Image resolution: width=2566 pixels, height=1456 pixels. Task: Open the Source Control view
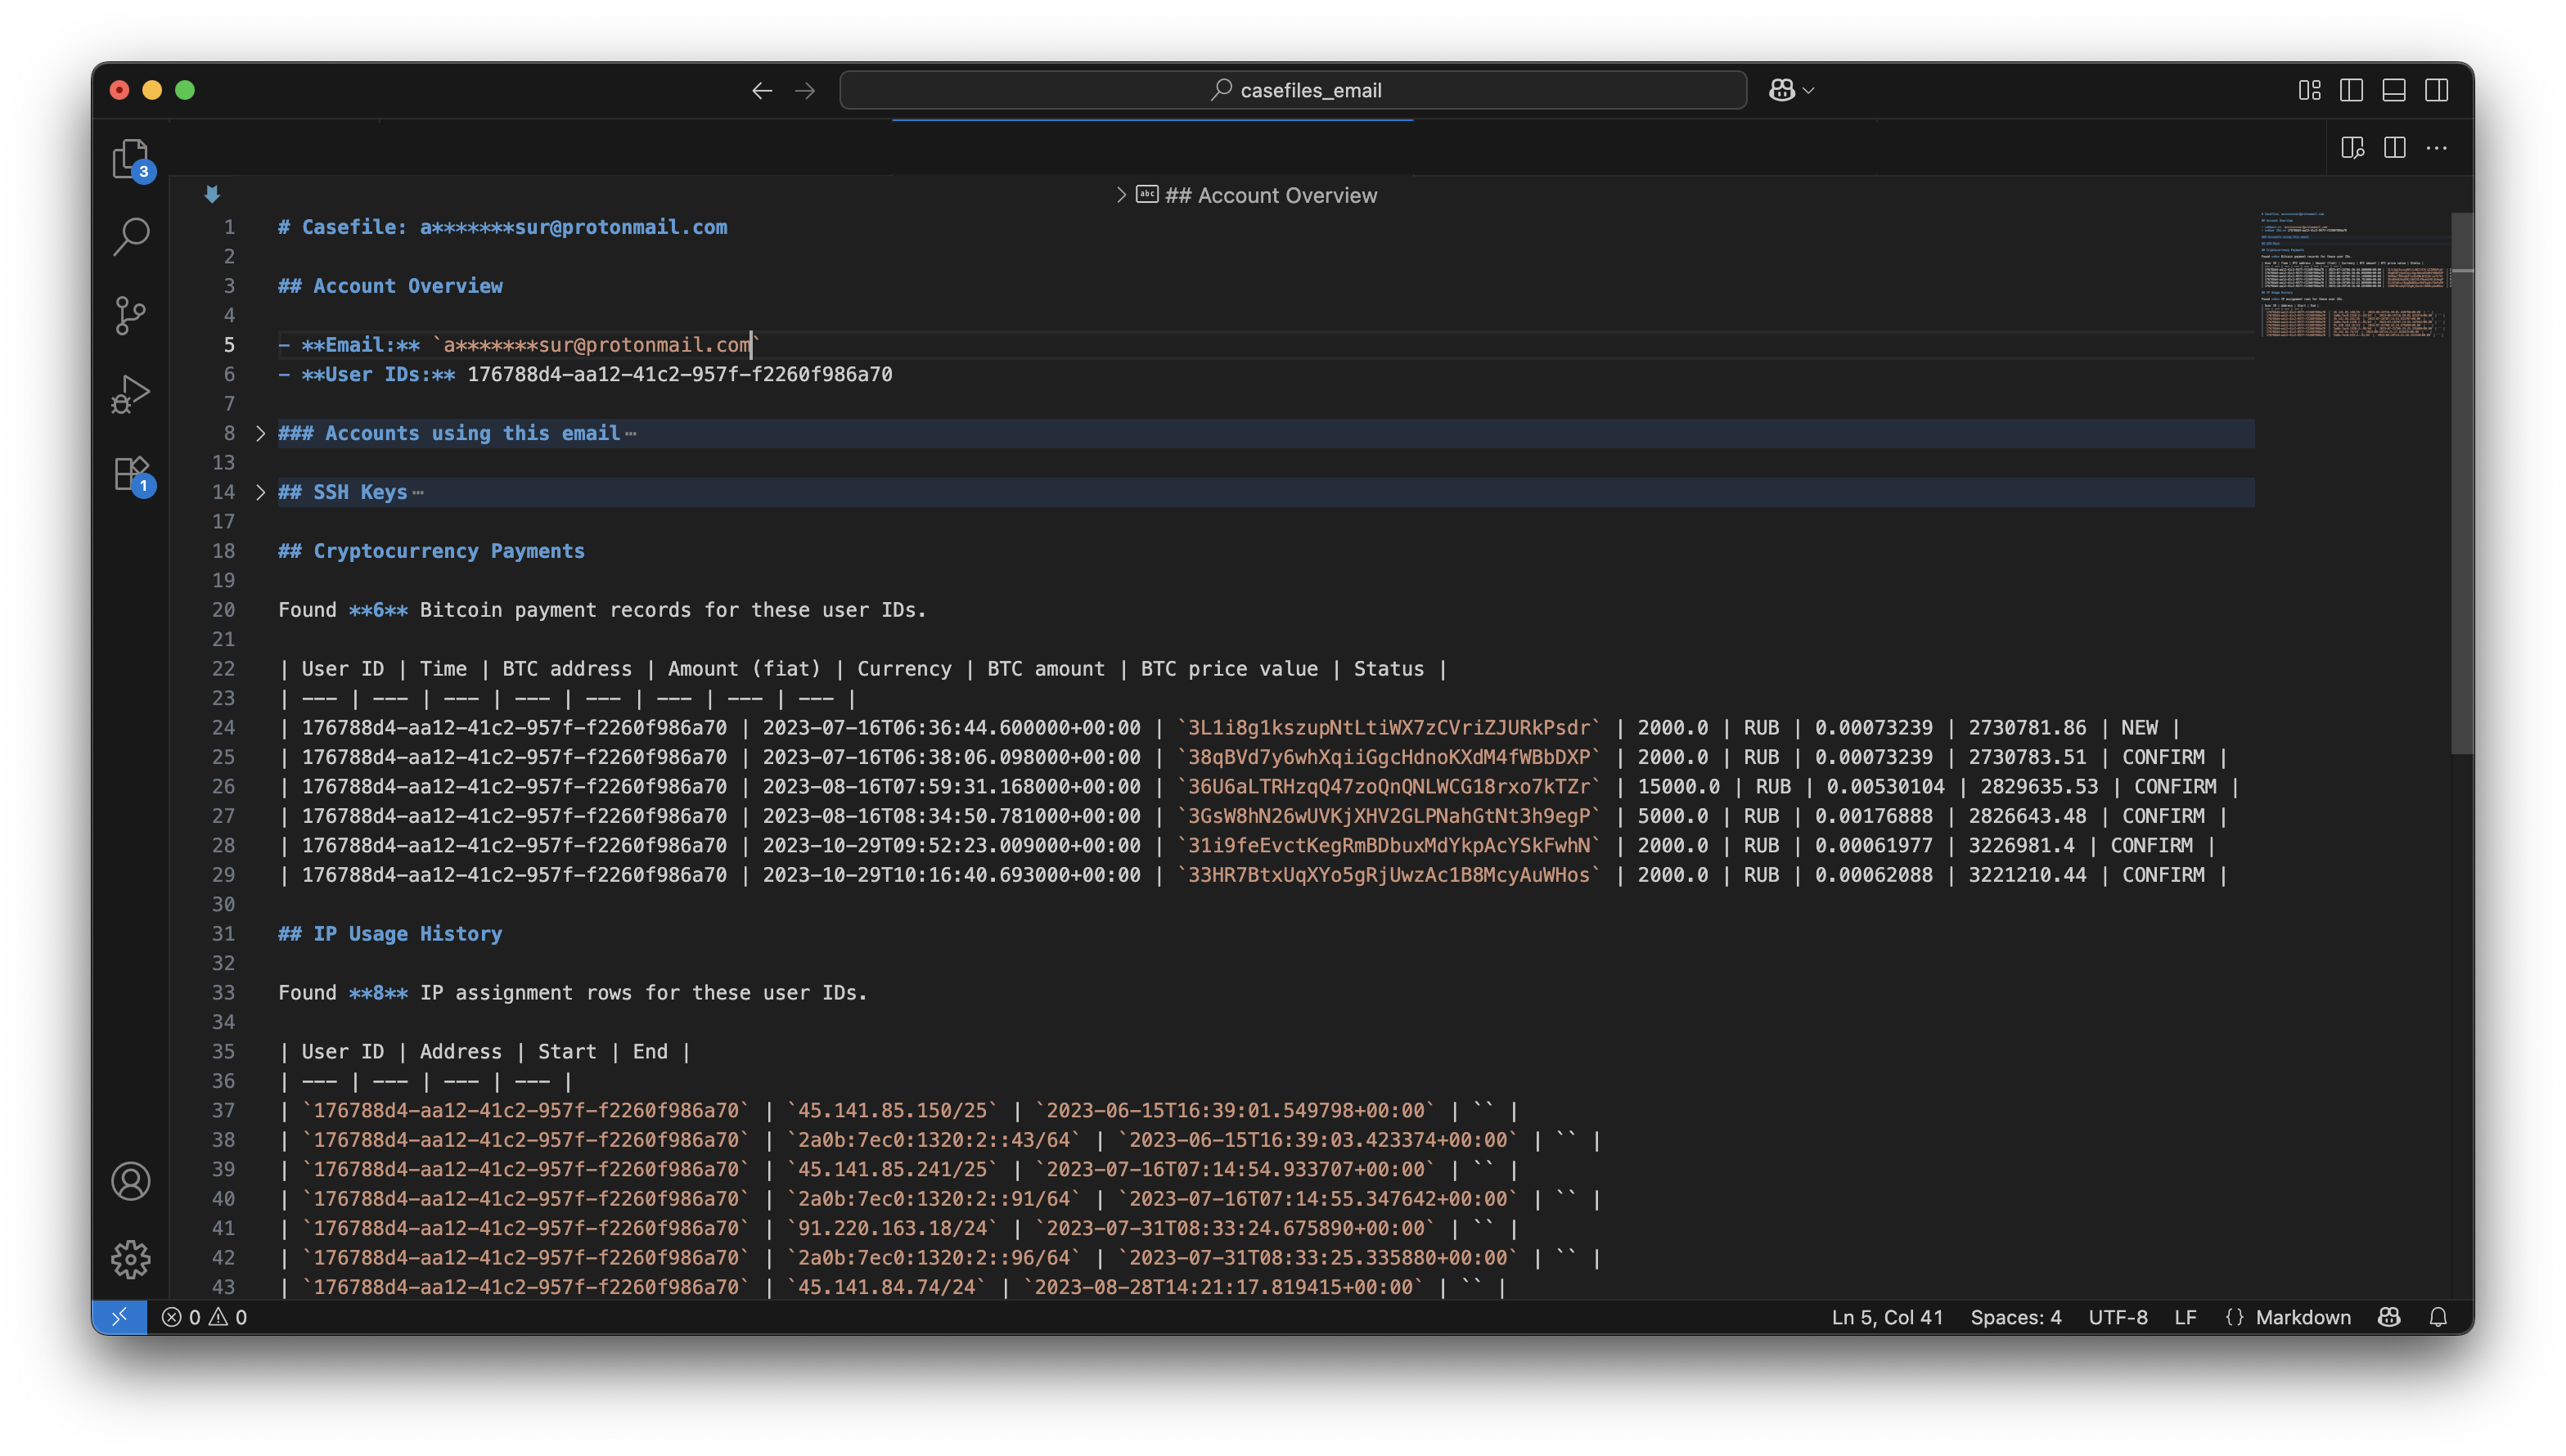(x=130, y=316)
